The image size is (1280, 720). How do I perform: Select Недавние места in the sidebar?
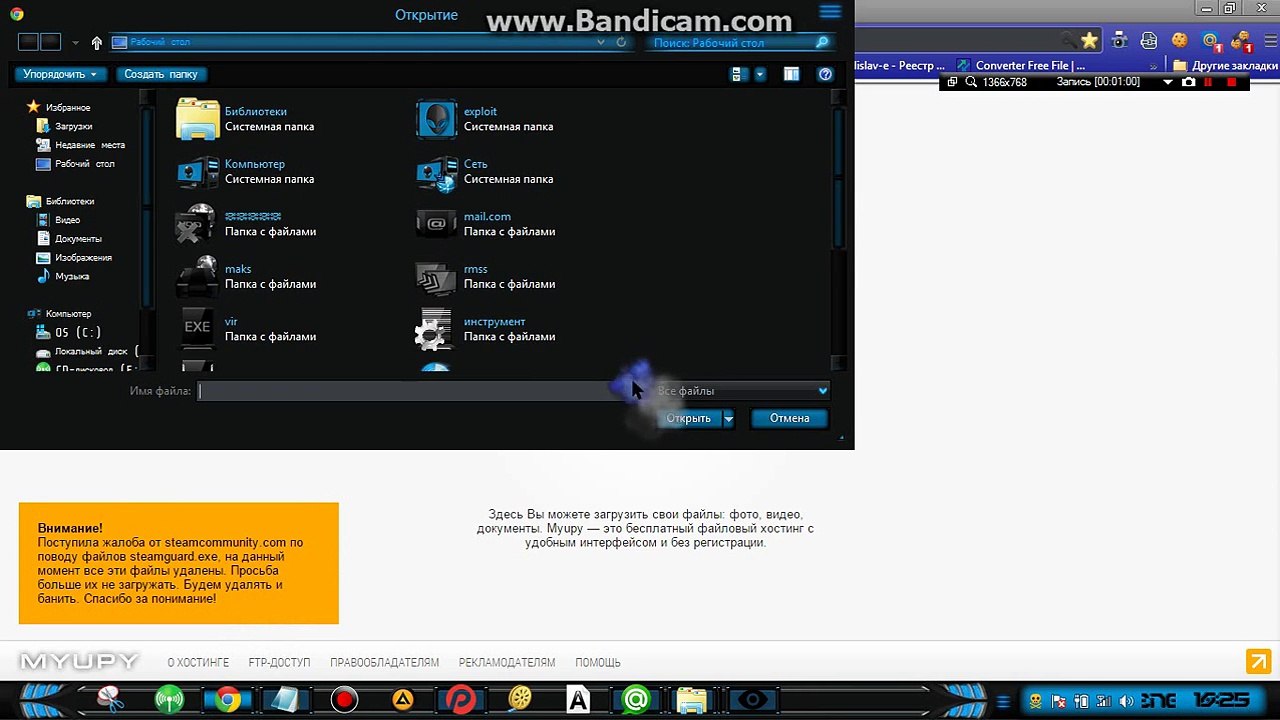[x=80, y=145]
